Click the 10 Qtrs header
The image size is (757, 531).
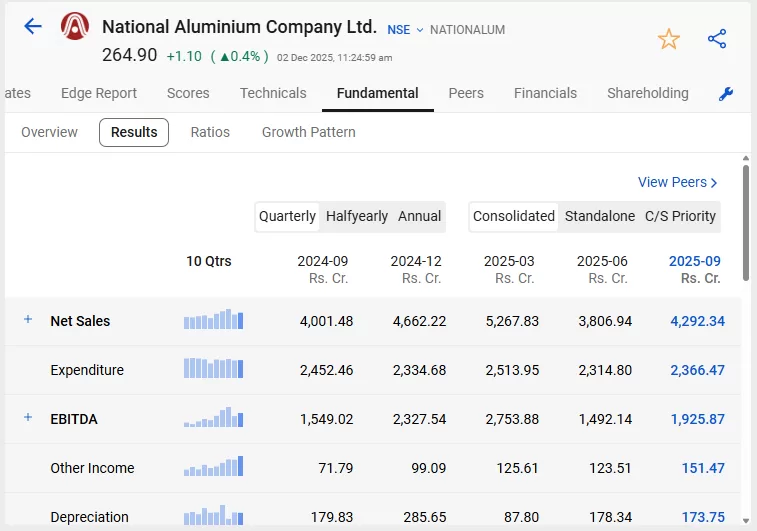pyautogui.click(x=209, y=261)
